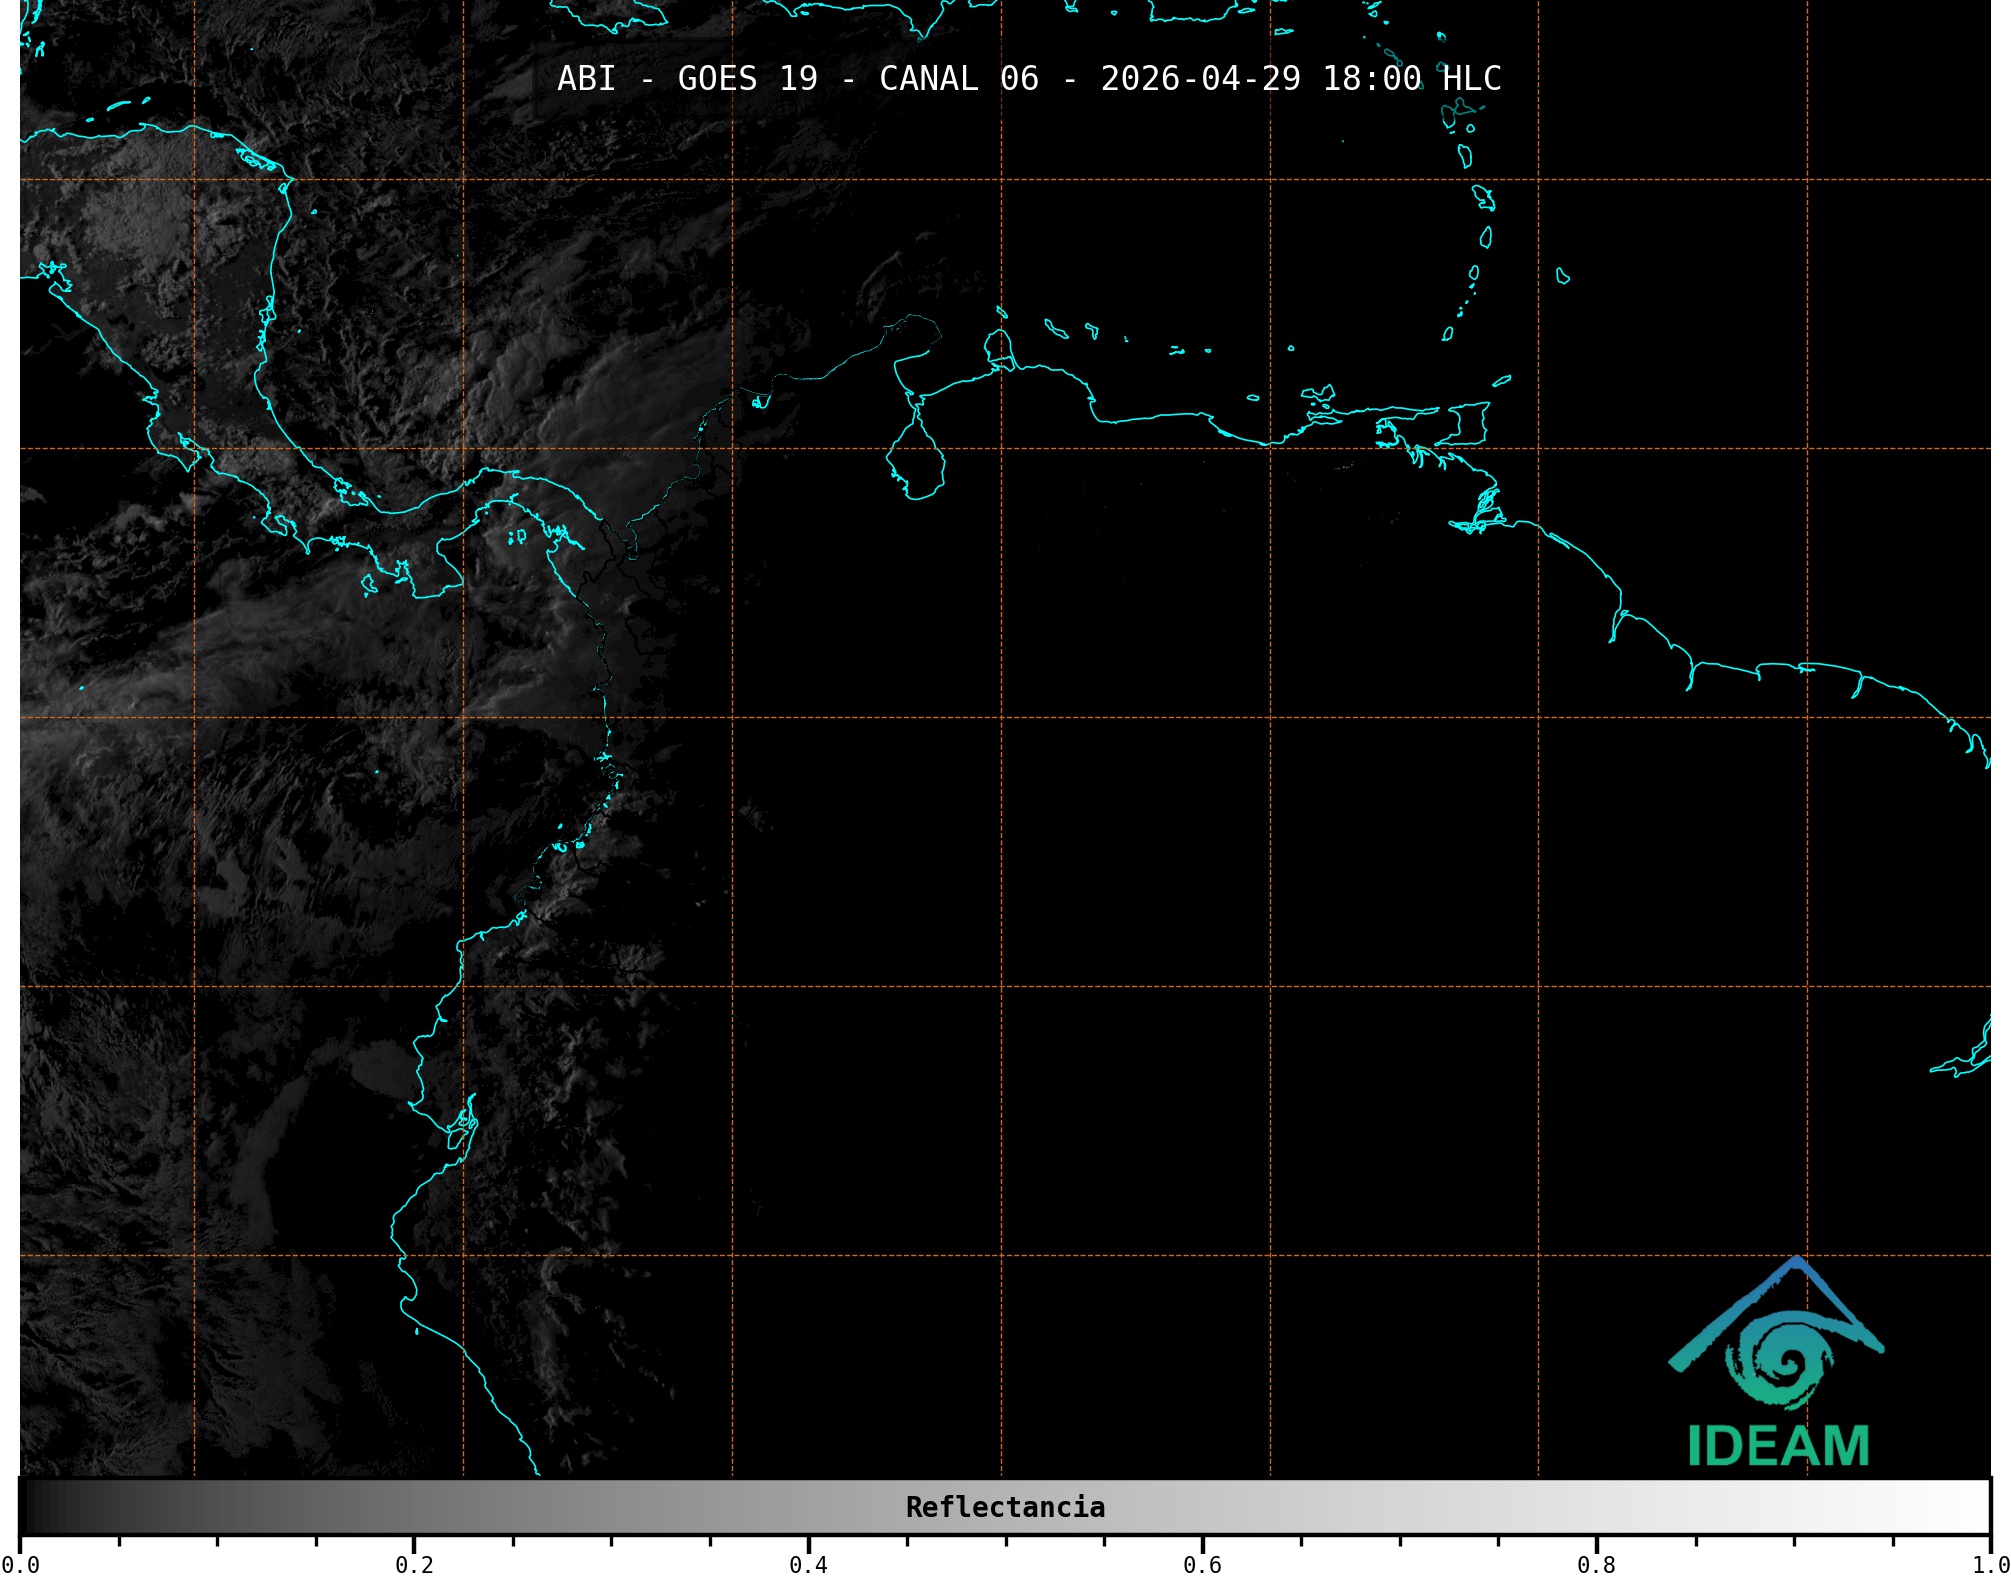Click the IDEAM green text wordmark
Screen dimensions: 2011x1577
(x=1778, y=1446)
